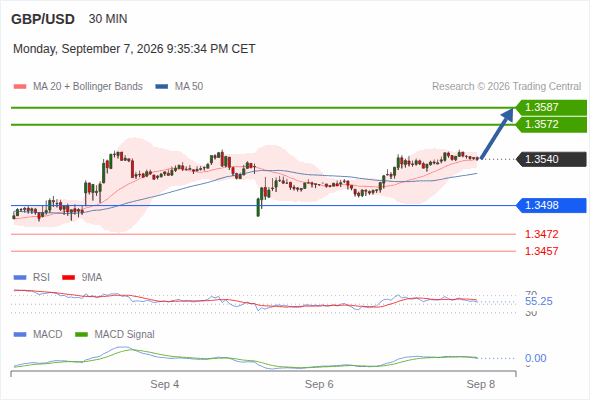This screenshot has width=590, height=400.
Task: Click the 9MA red legend icon
Action: click(x=68, y=278)
